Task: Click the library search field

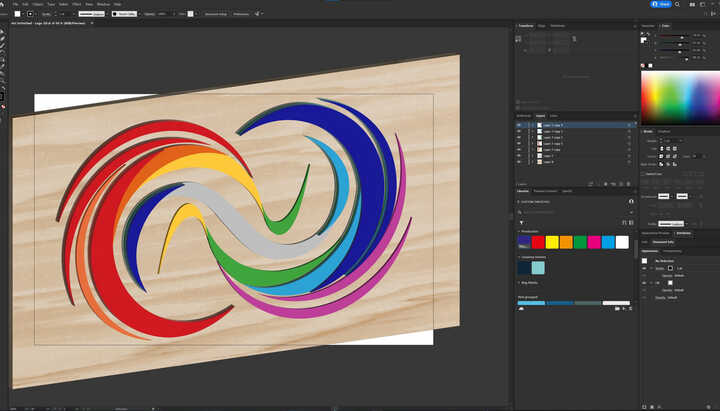Action: pyautogui.click(x=574, y=212)
